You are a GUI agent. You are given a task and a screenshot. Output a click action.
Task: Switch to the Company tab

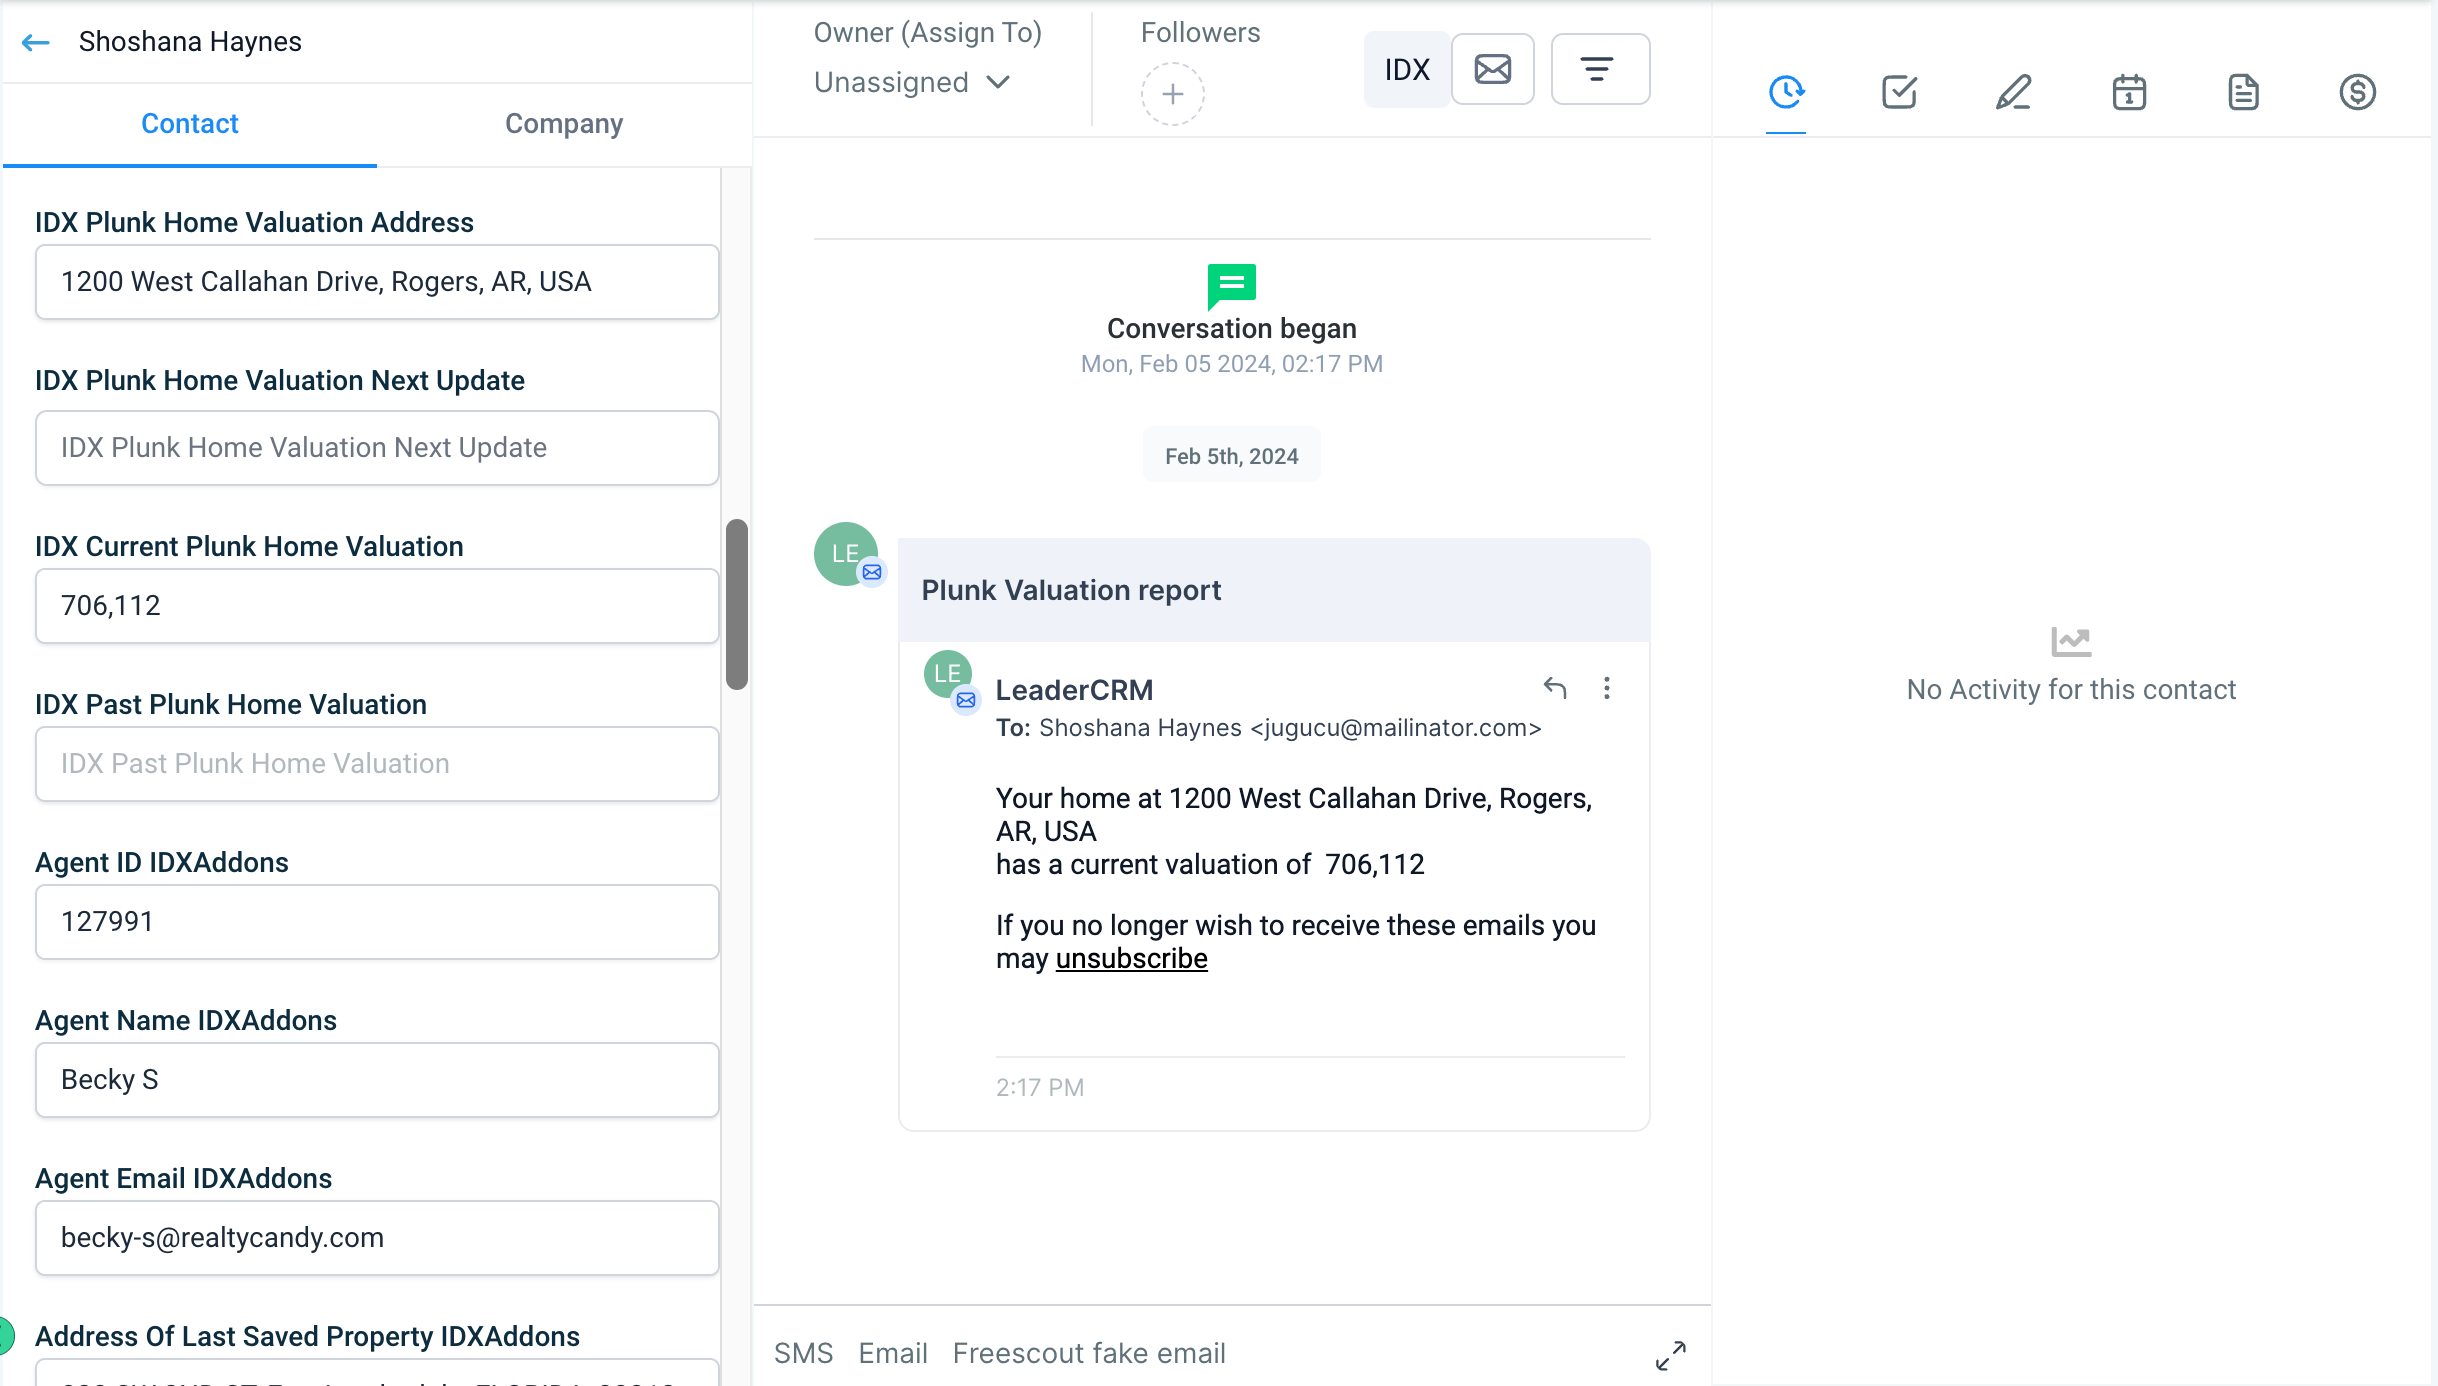pyautogui.click(x=564, y=124)
